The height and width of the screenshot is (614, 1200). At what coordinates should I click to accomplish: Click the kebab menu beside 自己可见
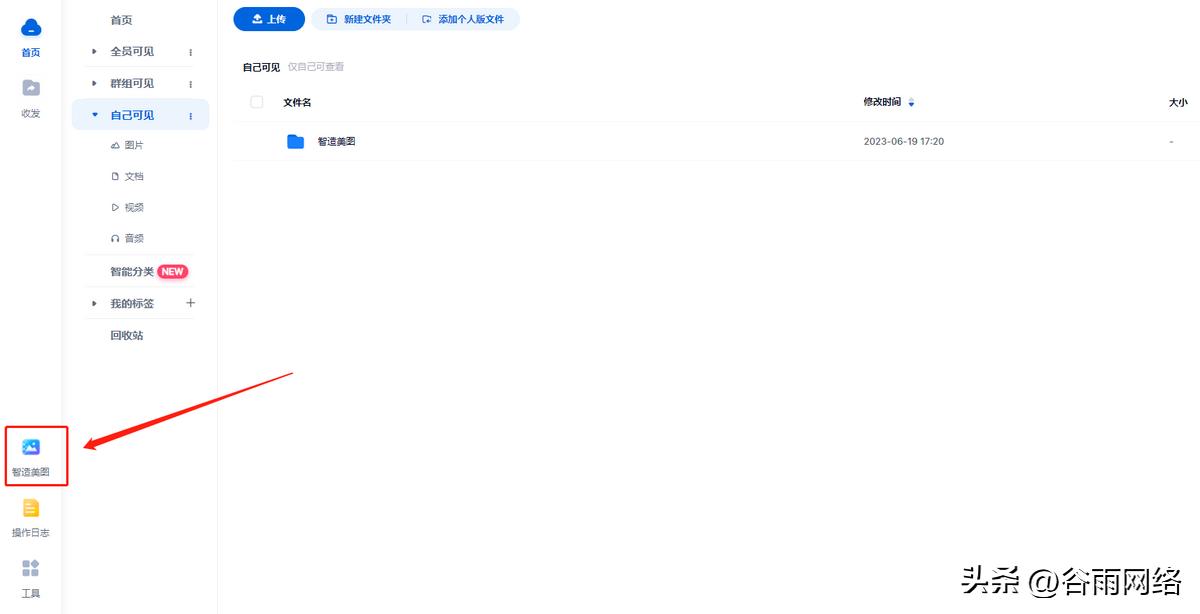click(190, 115)
